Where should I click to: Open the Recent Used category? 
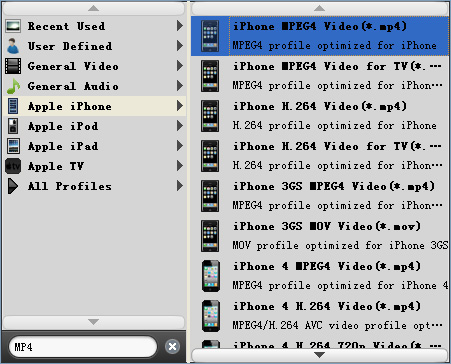point(94,26)
